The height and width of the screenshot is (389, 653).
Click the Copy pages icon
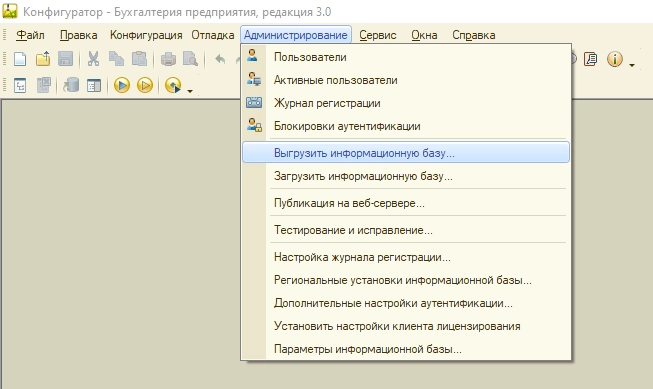[x=116, y=59]
